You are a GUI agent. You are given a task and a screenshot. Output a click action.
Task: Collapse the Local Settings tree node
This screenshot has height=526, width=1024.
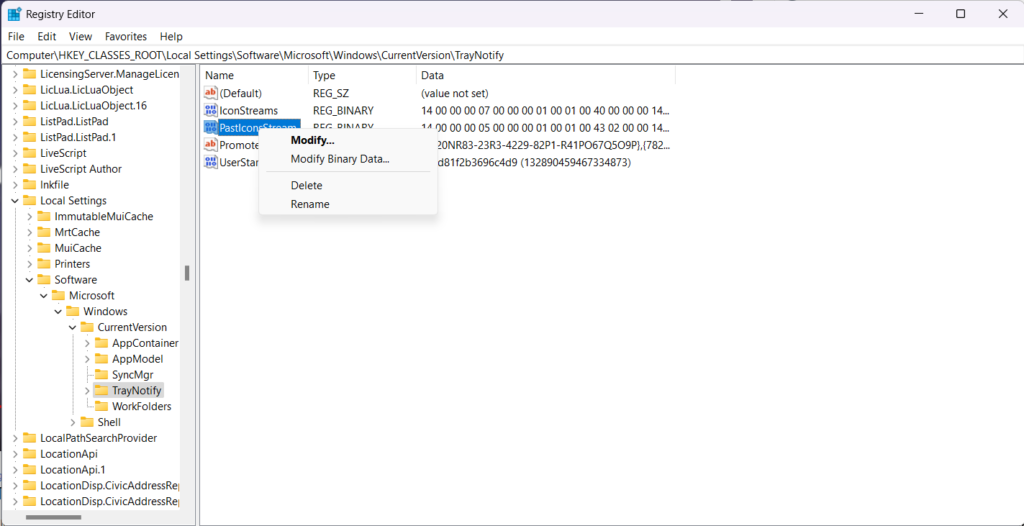pyautogui.click(x=15, y=201)
